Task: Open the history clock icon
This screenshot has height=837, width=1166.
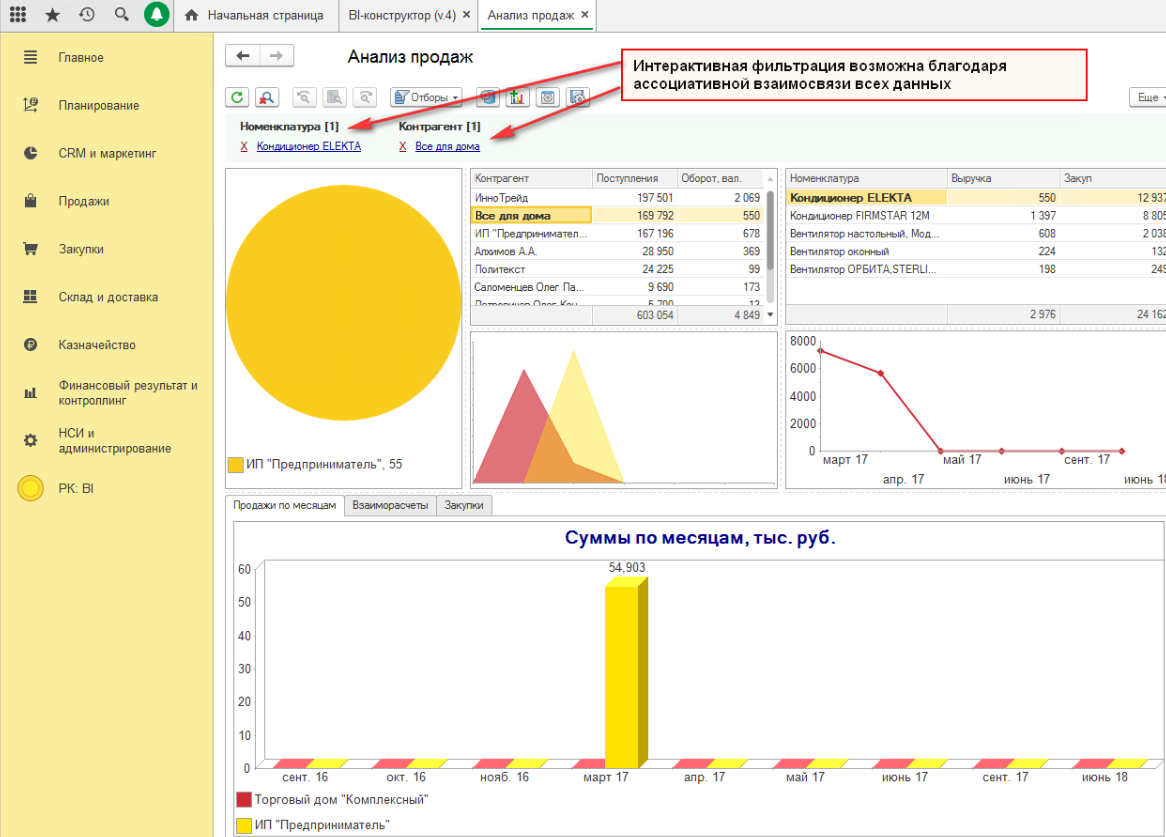Action: 87,15
